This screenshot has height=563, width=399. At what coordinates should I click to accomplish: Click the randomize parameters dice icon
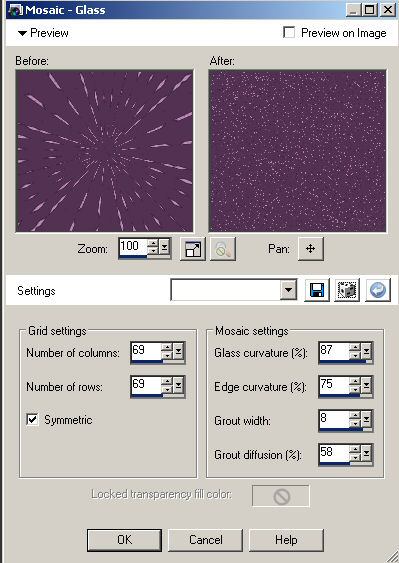tap(347, 290)
